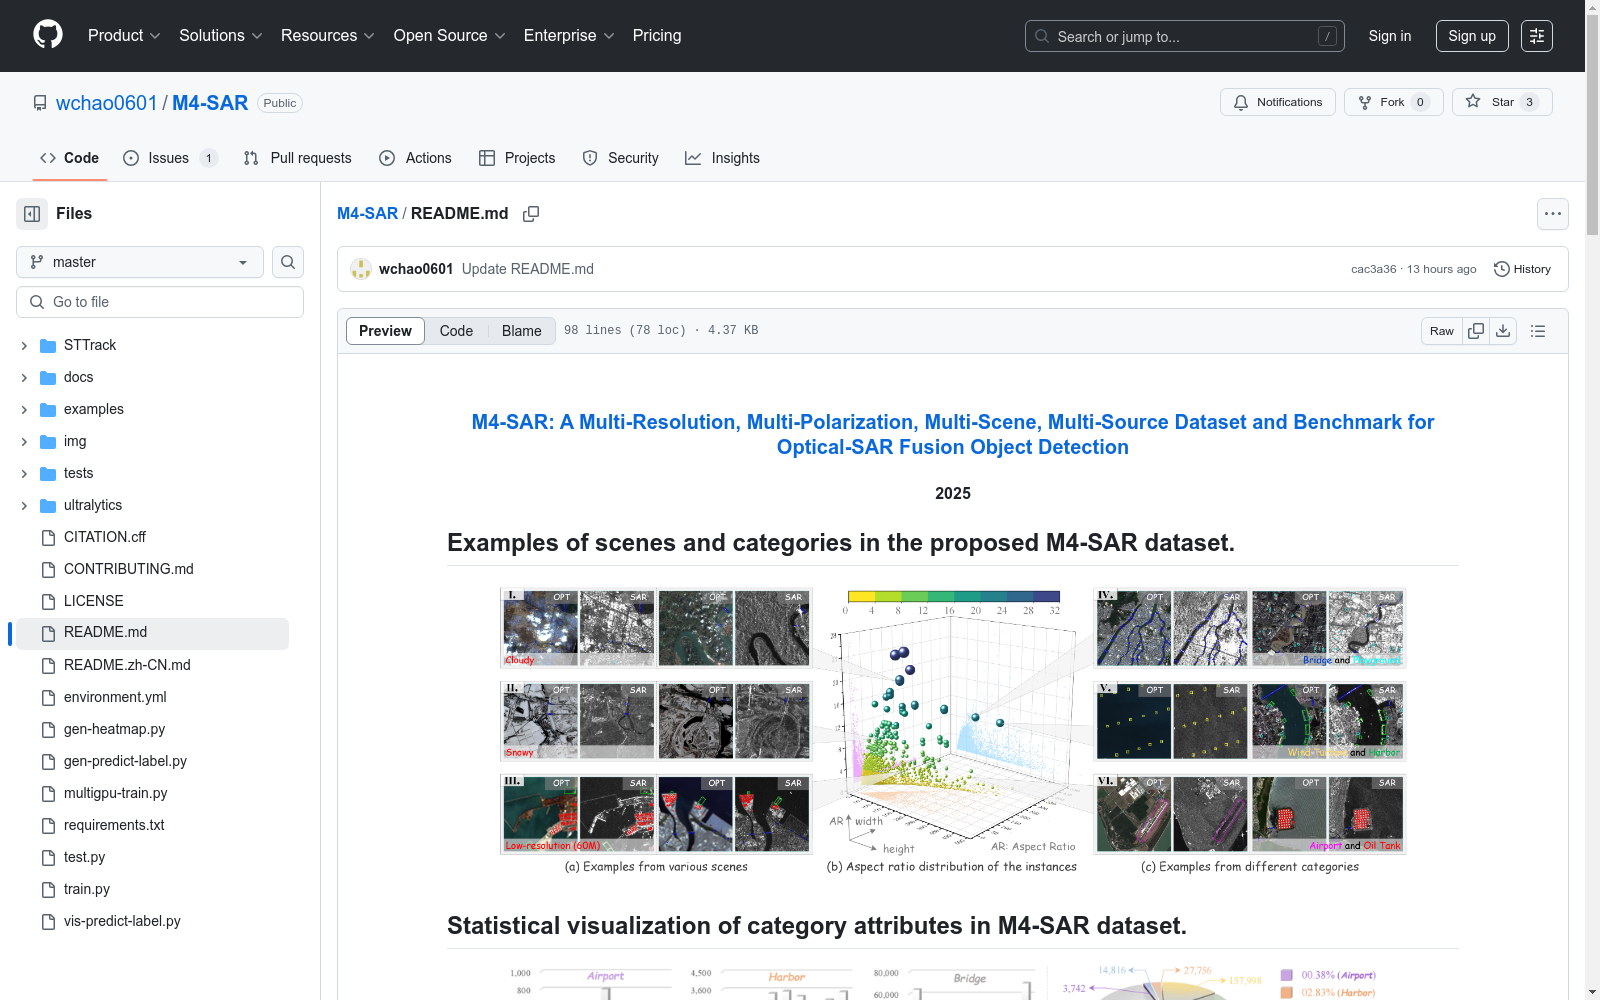
Task: Copy the README.md file path
Action: [x=531, y=214]
